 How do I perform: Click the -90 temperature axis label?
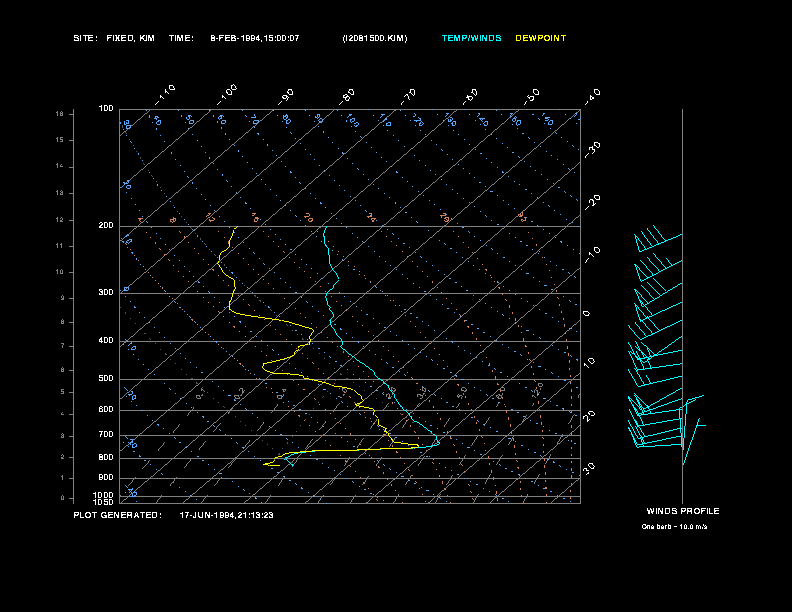pyautogui.click(x=286, y=97)
